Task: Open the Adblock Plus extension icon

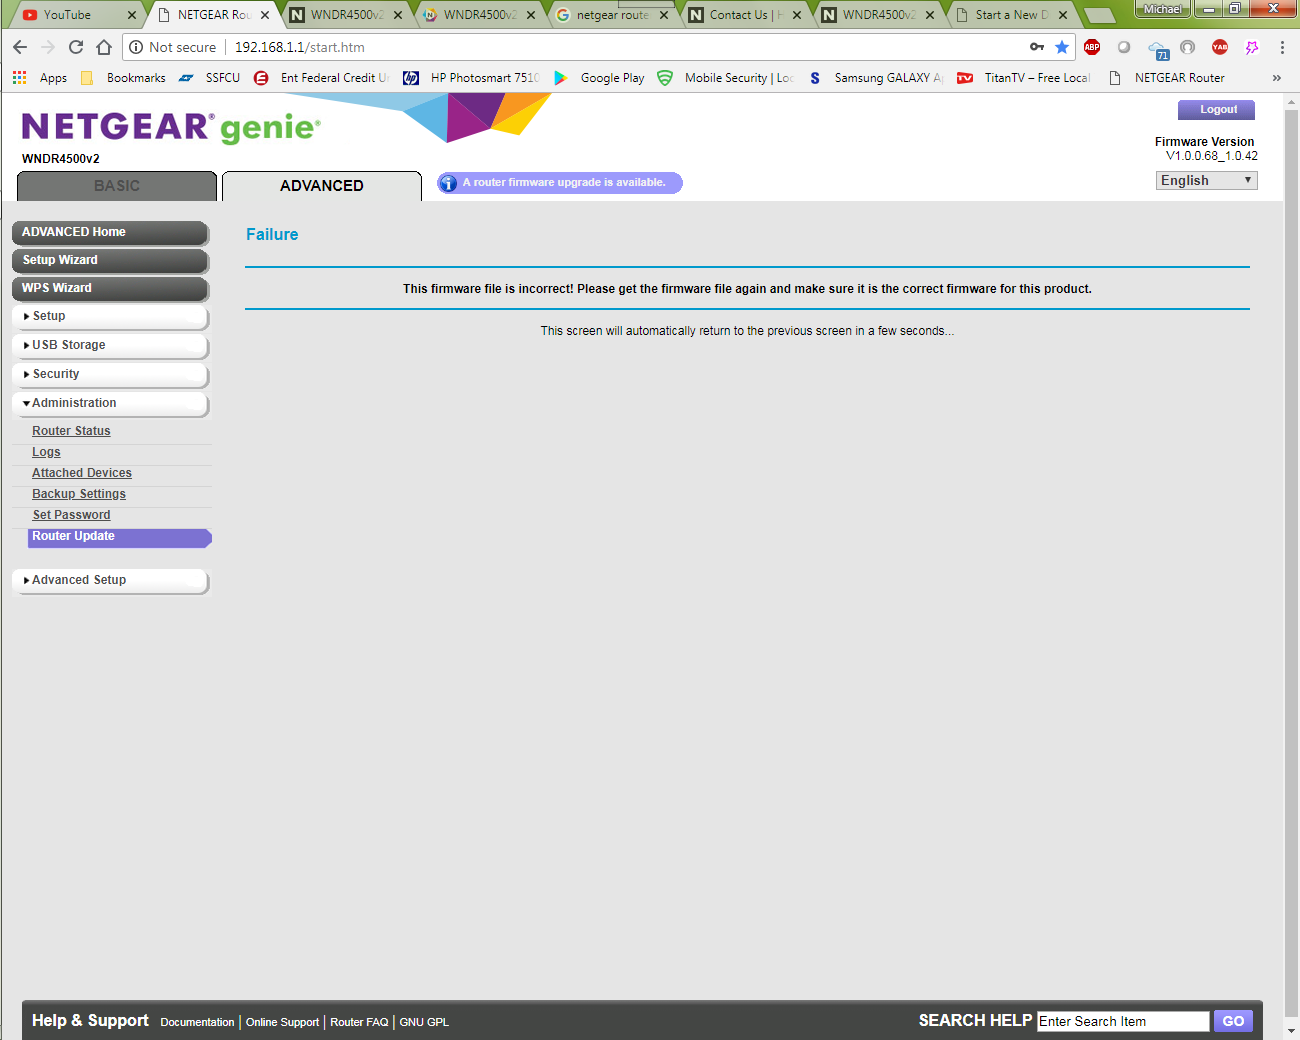Action: 1092,47
